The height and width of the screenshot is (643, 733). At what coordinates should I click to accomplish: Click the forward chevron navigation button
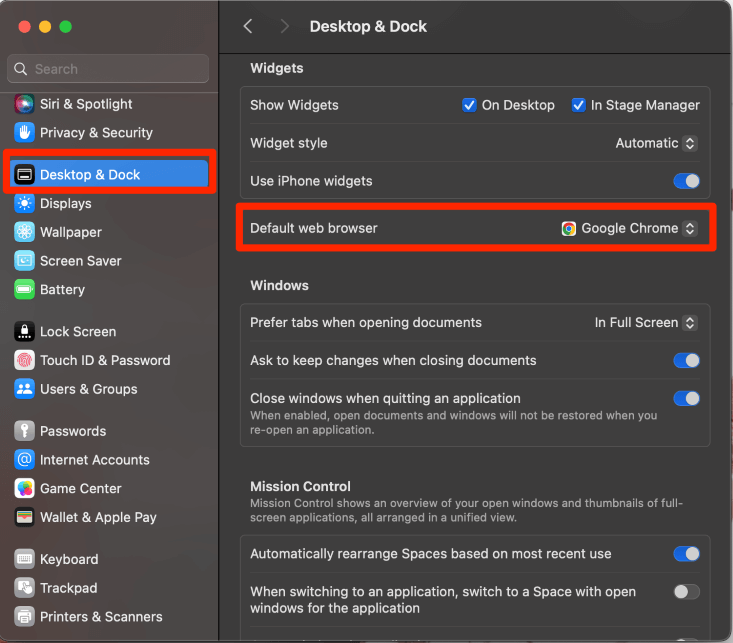285,27
